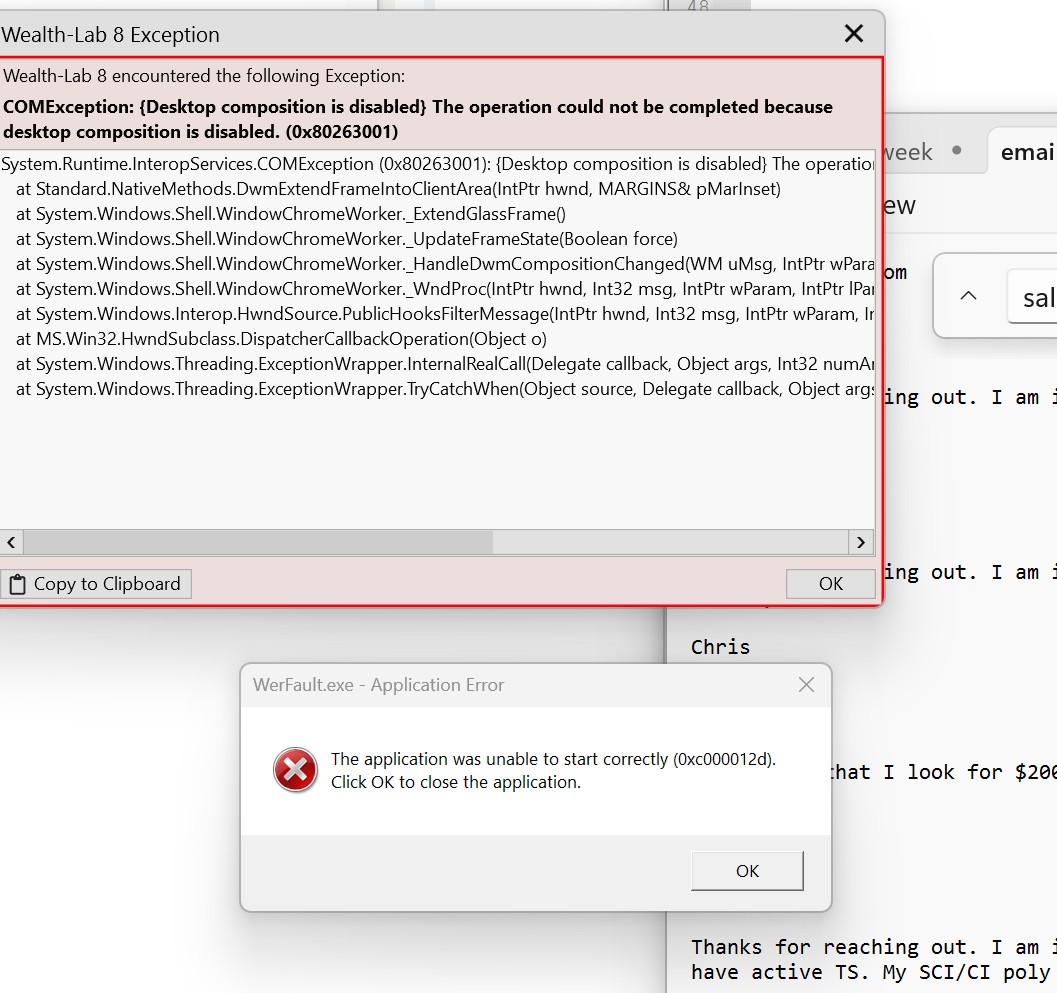
Task: Close the WerFault.exe Application Error dialog
Action: (x=806, y=685)
